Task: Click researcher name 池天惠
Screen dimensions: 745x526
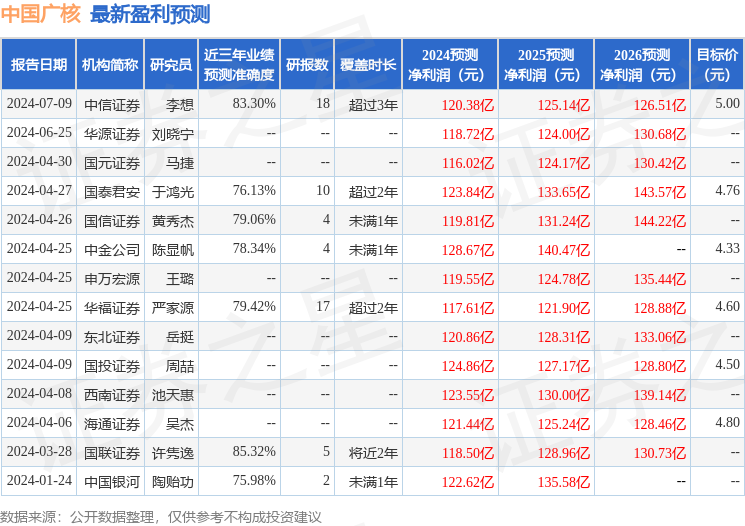Action: click(x=173, y=395)
